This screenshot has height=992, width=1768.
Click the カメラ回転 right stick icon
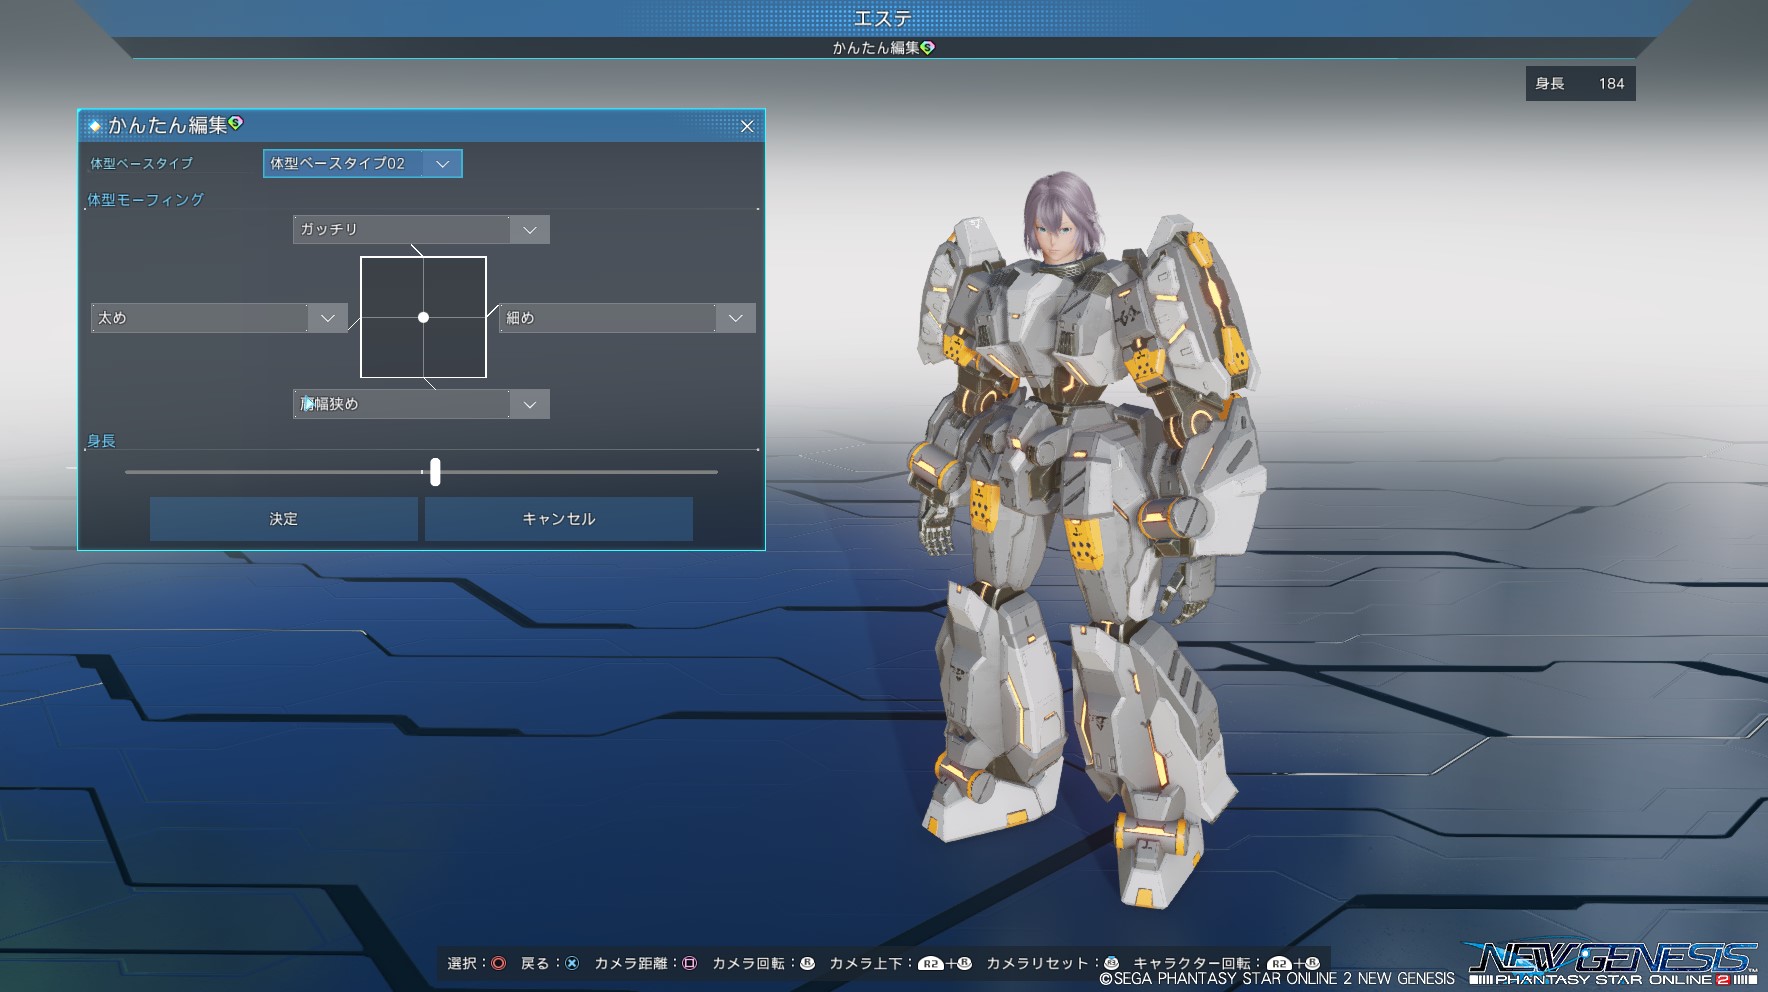pos(807,963)
